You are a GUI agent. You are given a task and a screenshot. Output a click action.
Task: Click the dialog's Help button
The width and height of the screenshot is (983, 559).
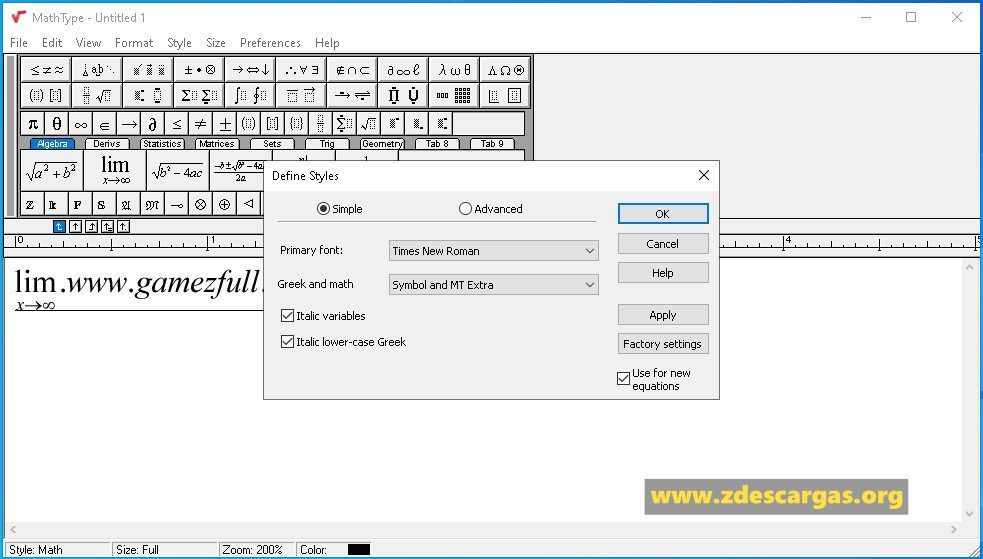pyautogui.click(x=663, y=273)
